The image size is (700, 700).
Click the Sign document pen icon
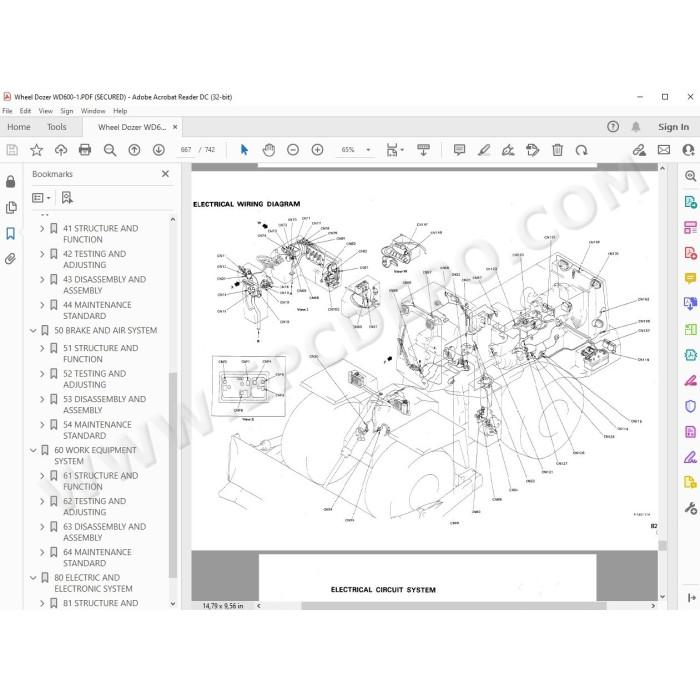pos(508,150)
